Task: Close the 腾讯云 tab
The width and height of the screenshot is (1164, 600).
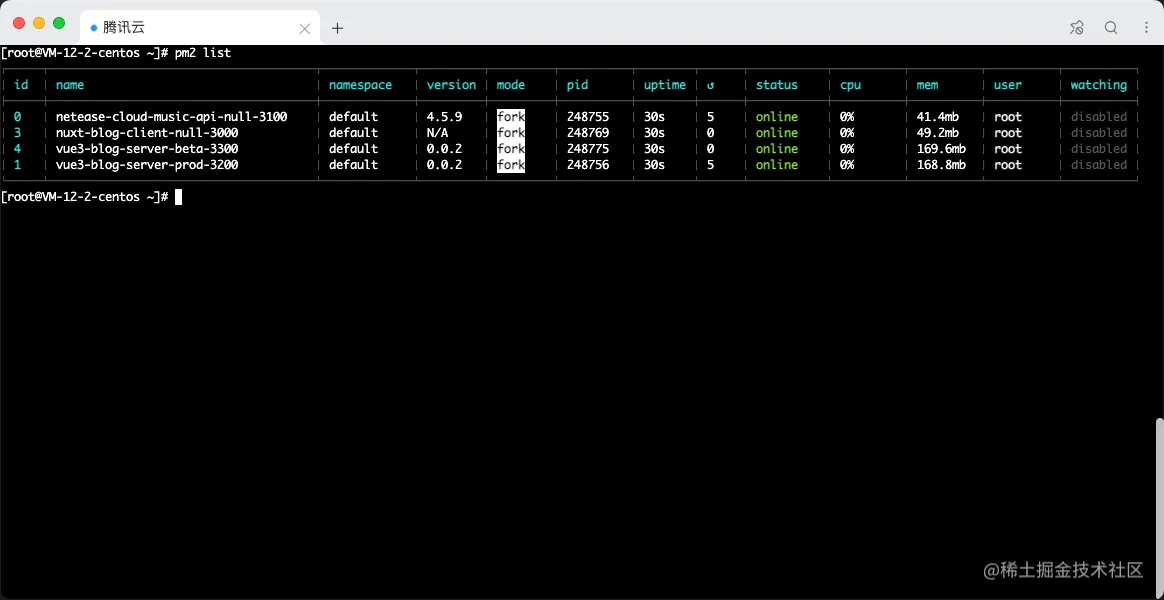Action: (304, 29)
